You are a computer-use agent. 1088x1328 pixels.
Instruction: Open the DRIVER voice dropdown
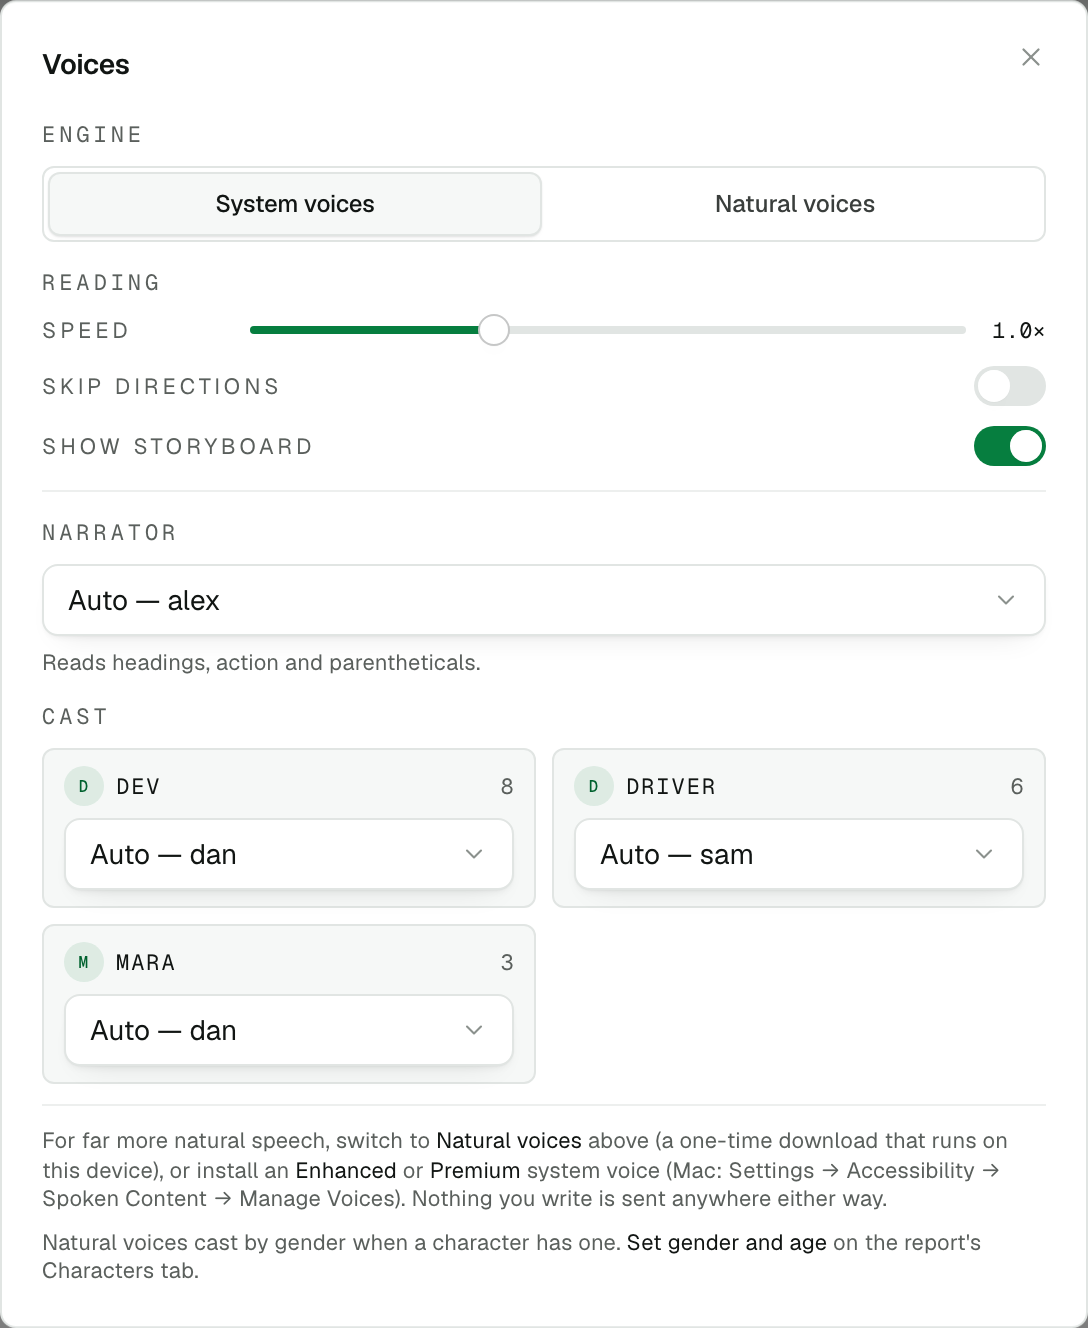(799, 854)
